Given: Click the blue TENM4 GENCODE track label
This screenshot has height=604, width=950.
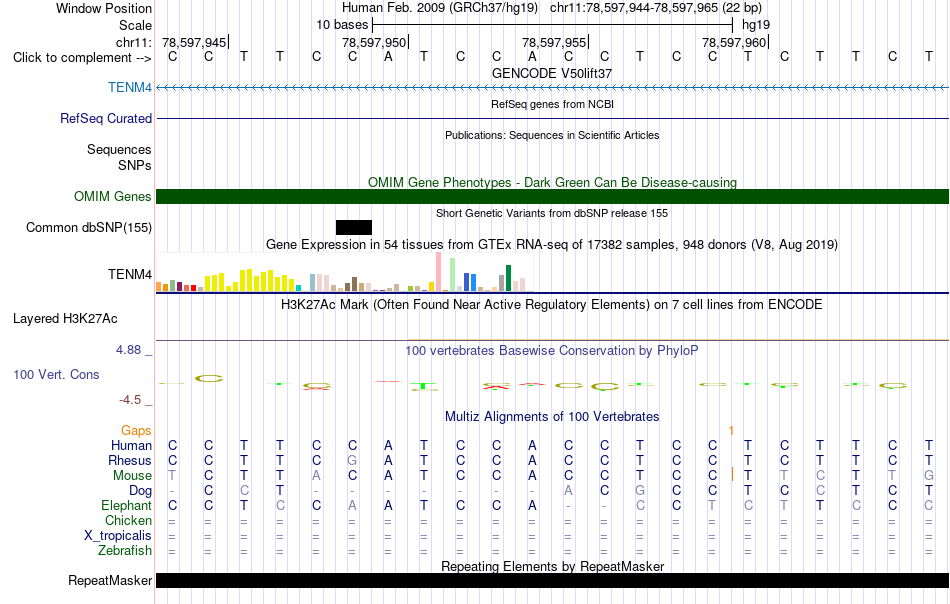Looking at the screenshot, I should [130, 87].
